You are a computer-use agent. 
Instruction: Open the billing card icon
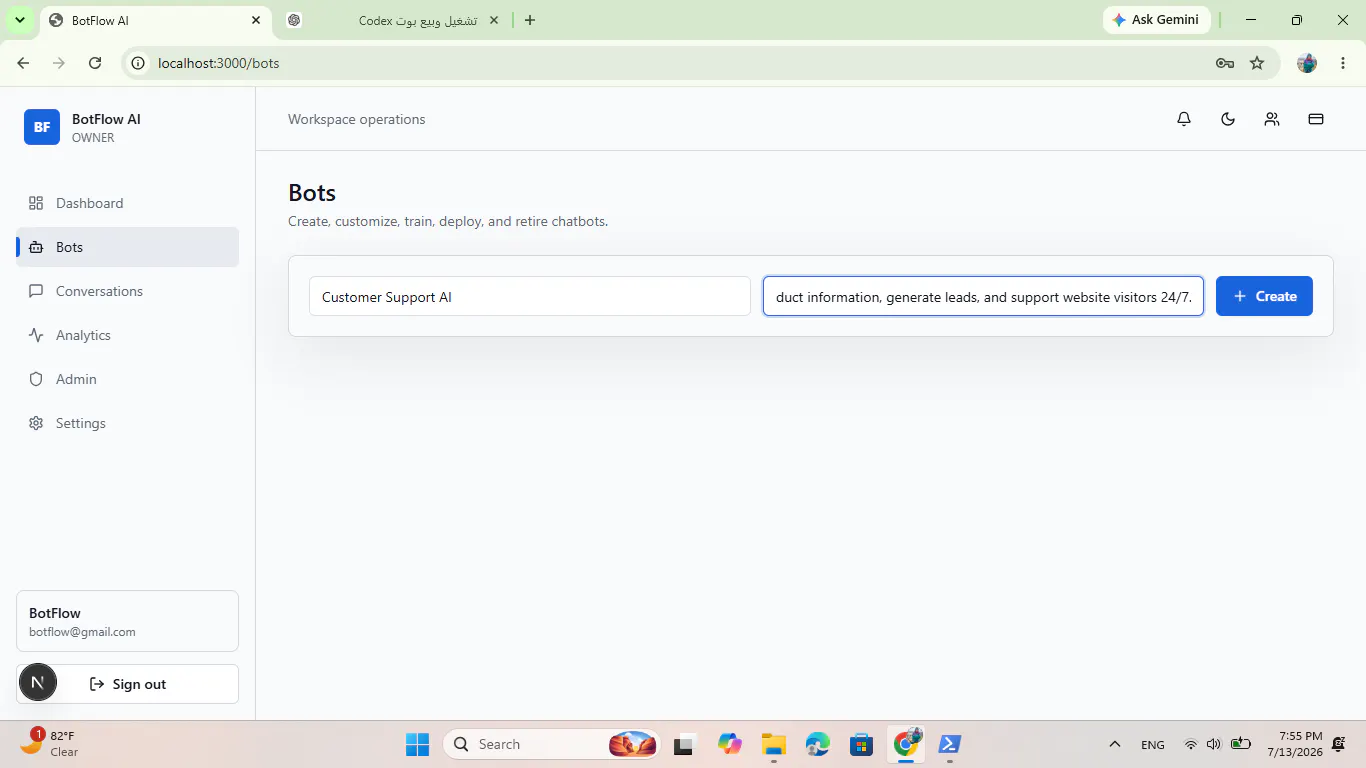pyautogui.click(x=1316, y=119)
